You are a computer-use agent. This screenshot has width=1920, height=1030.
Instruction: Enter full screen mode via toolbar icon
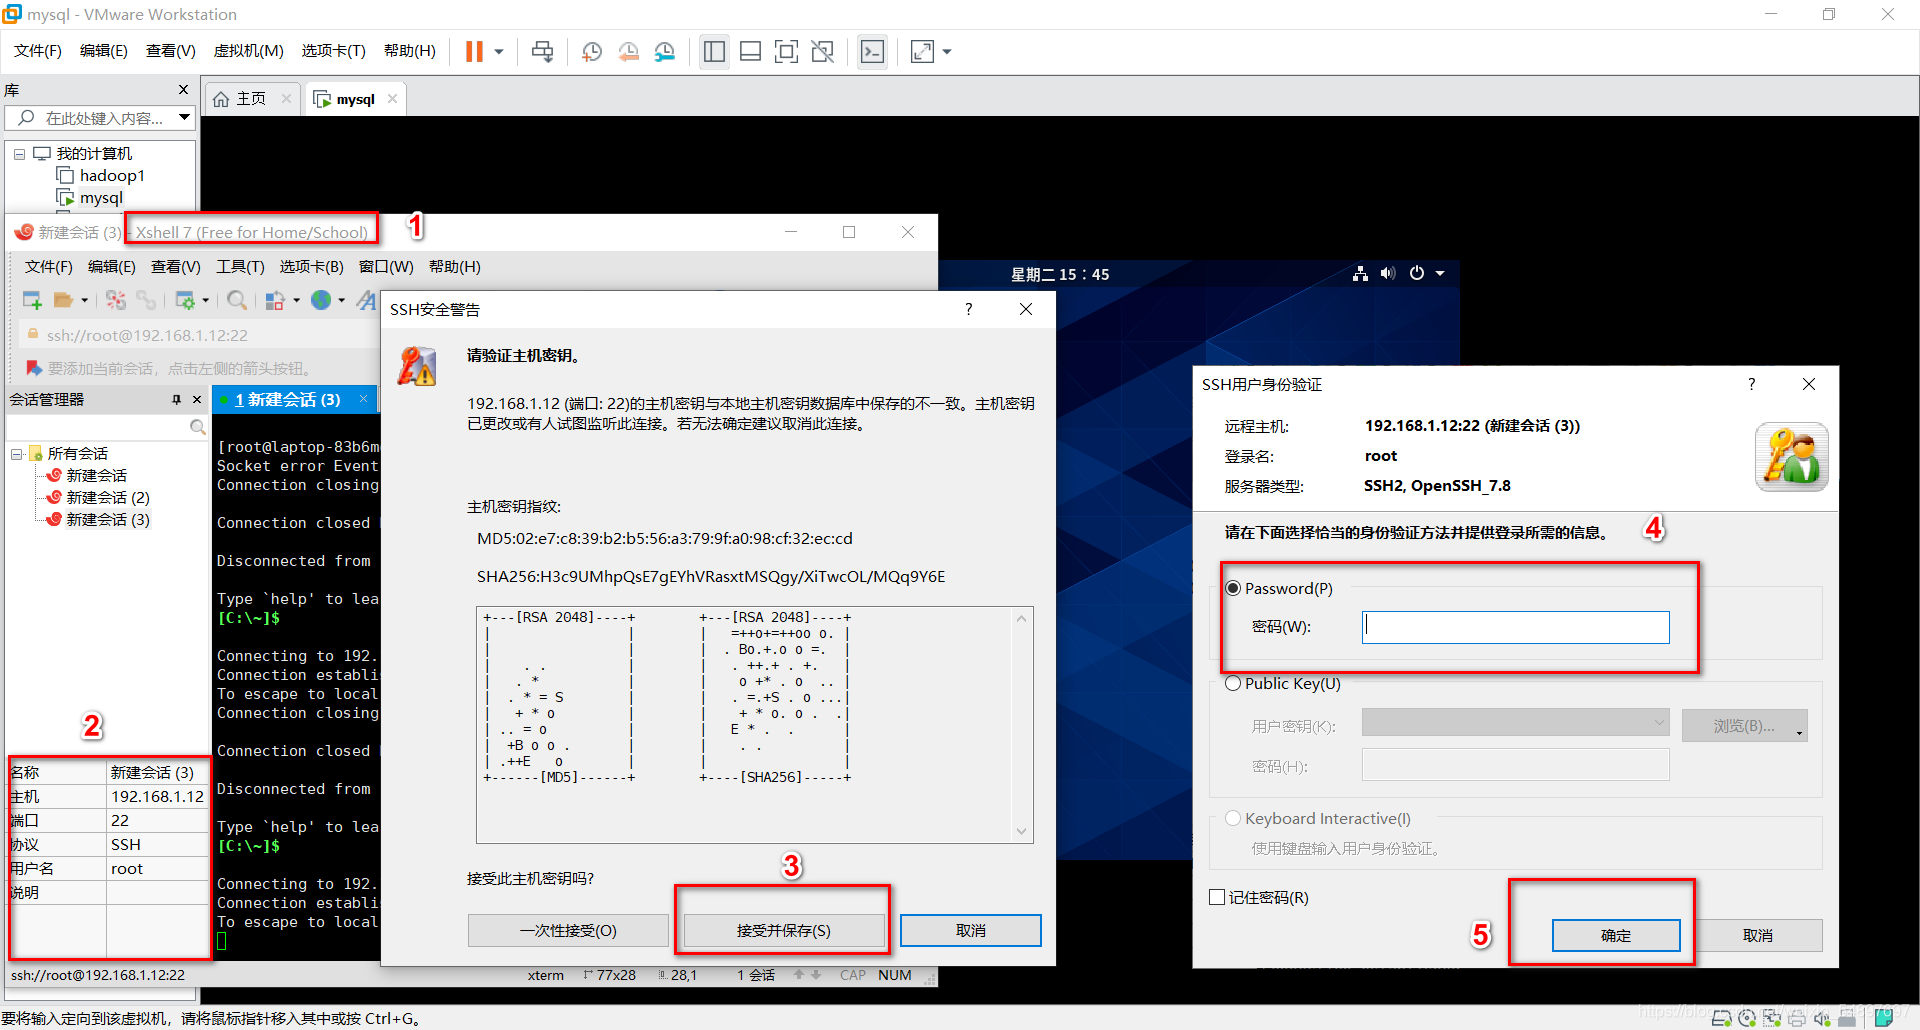(787, 52)
